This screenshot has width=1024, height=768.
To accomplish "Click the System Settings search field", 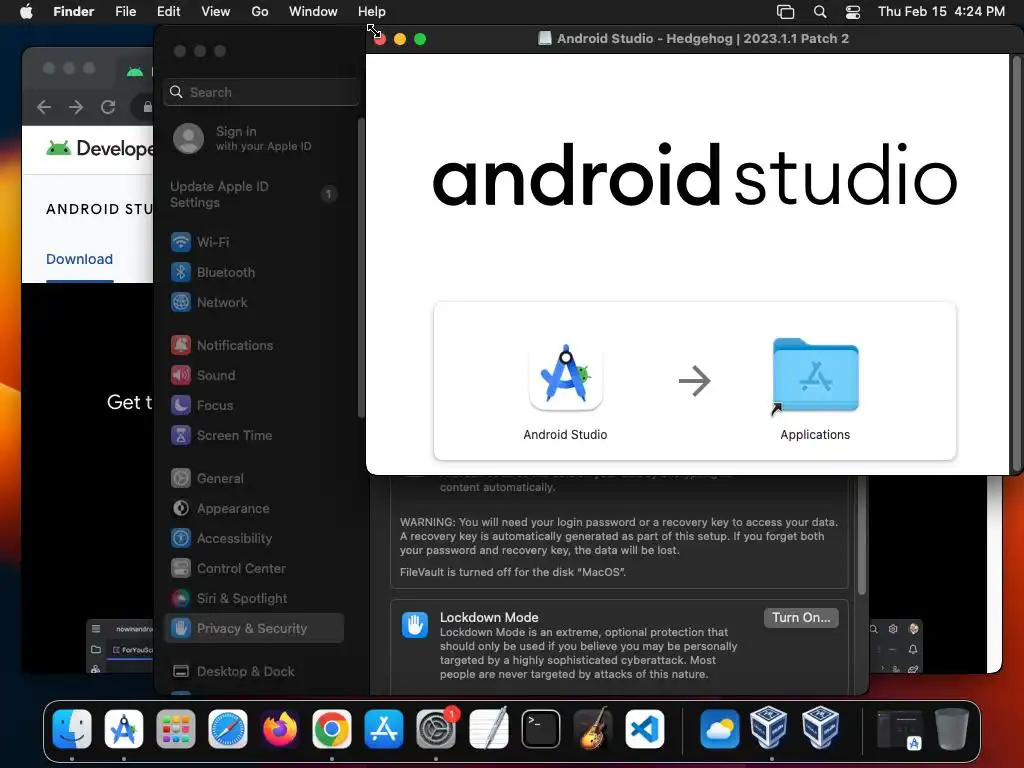I will (x=261, y=92).
